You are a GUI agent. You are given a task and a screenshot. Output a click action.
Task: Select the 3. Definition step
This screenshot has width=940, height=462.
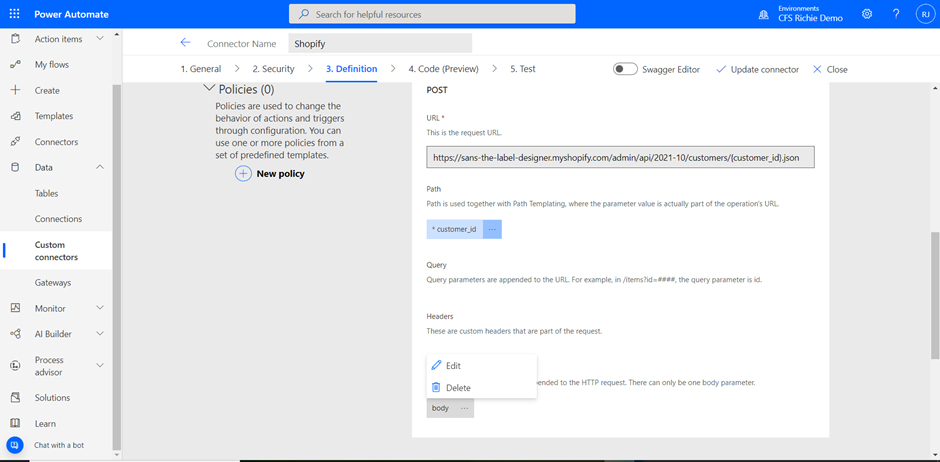point(351,69)
